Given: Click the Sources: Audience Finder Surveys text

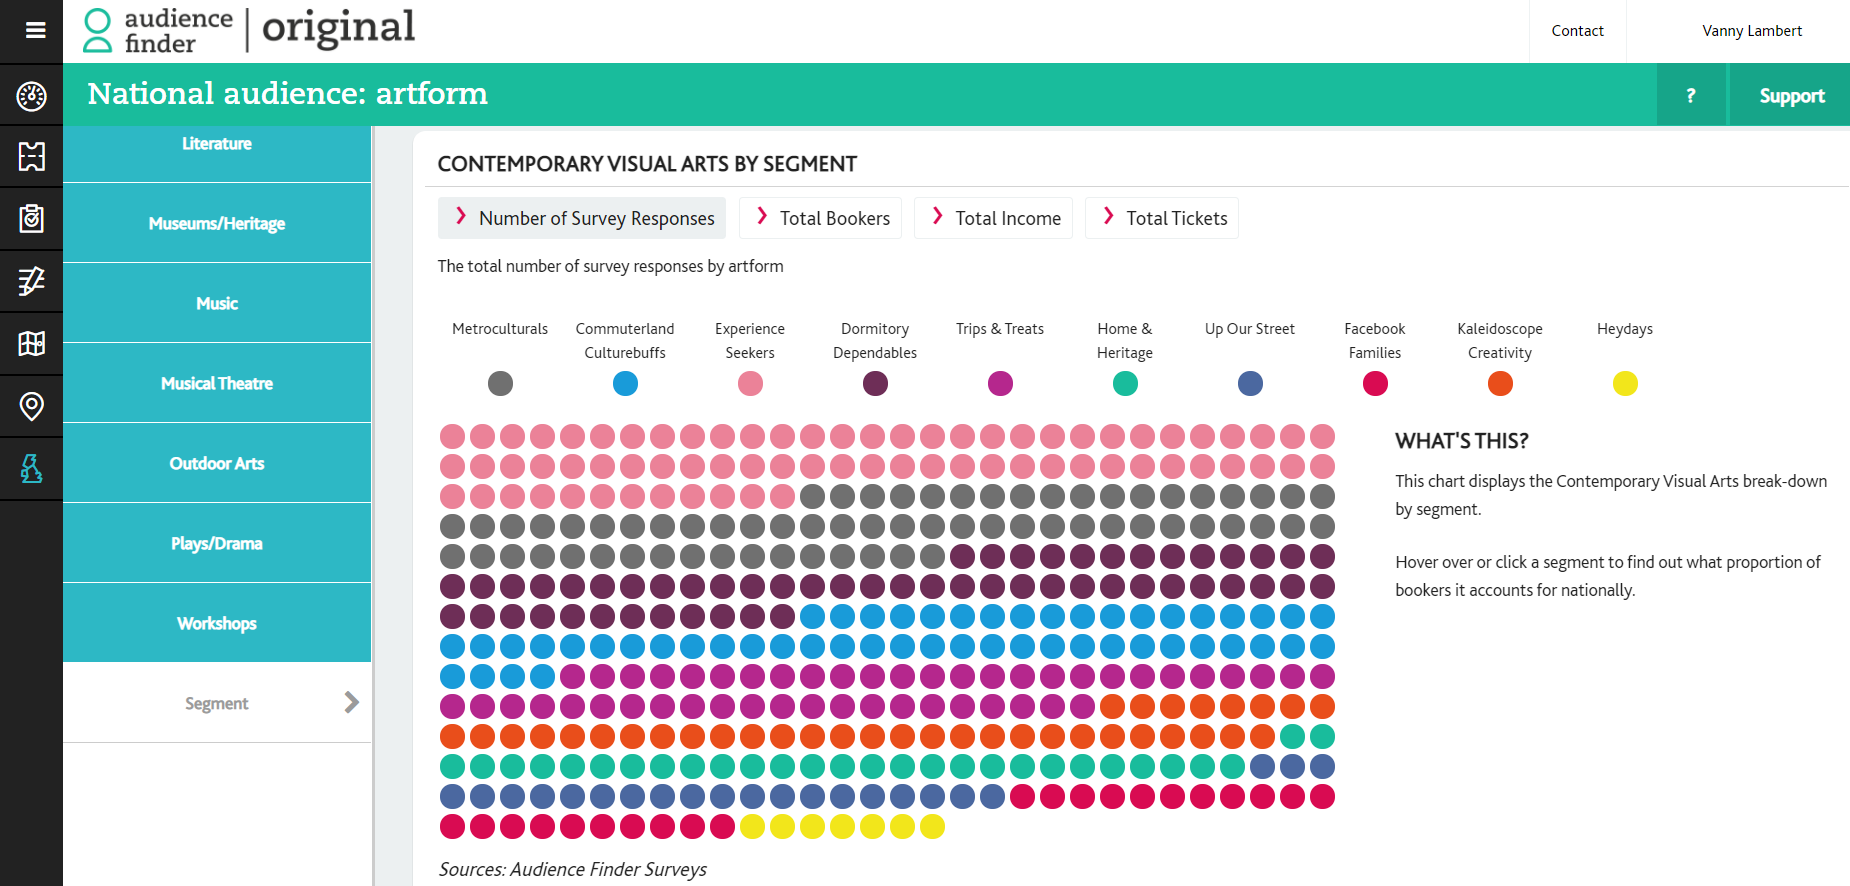Looking at the screenshot, I should 573,869.
